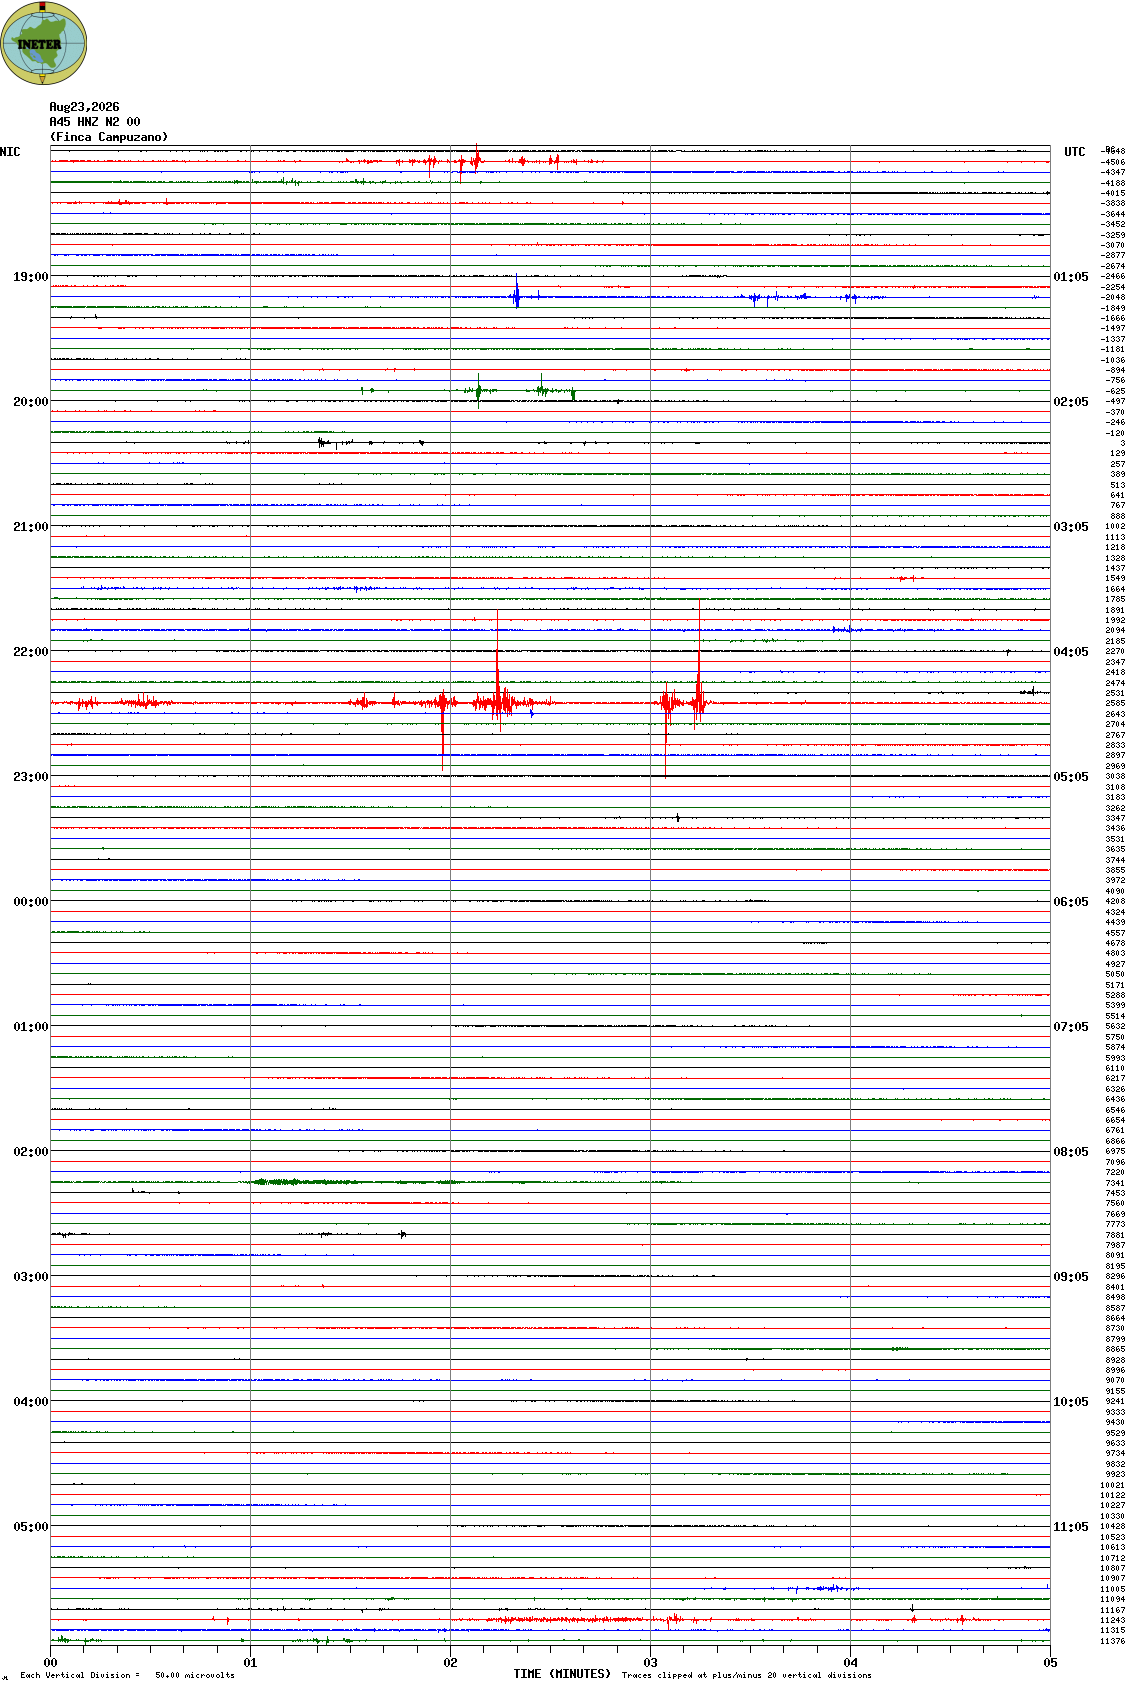This screenshot has width=1130, height=1689.
Task: Click the date label Aug23,2026
Action: 84,107
